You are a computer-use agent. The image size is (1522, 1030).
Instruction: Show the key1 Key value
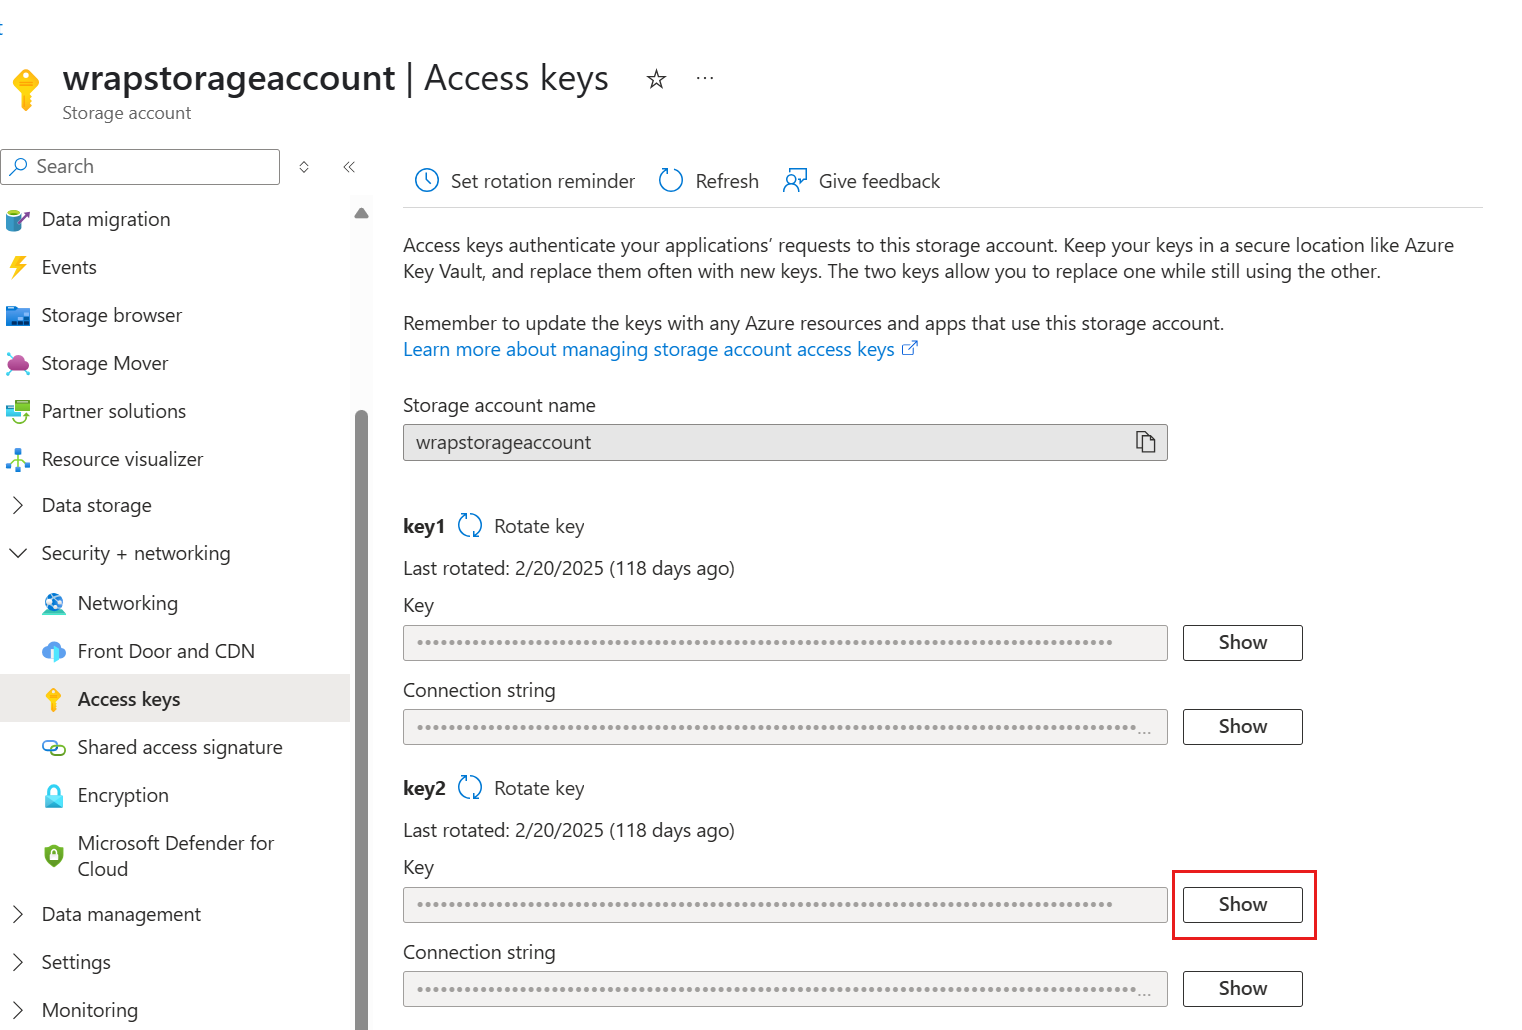click(1242, 643)
